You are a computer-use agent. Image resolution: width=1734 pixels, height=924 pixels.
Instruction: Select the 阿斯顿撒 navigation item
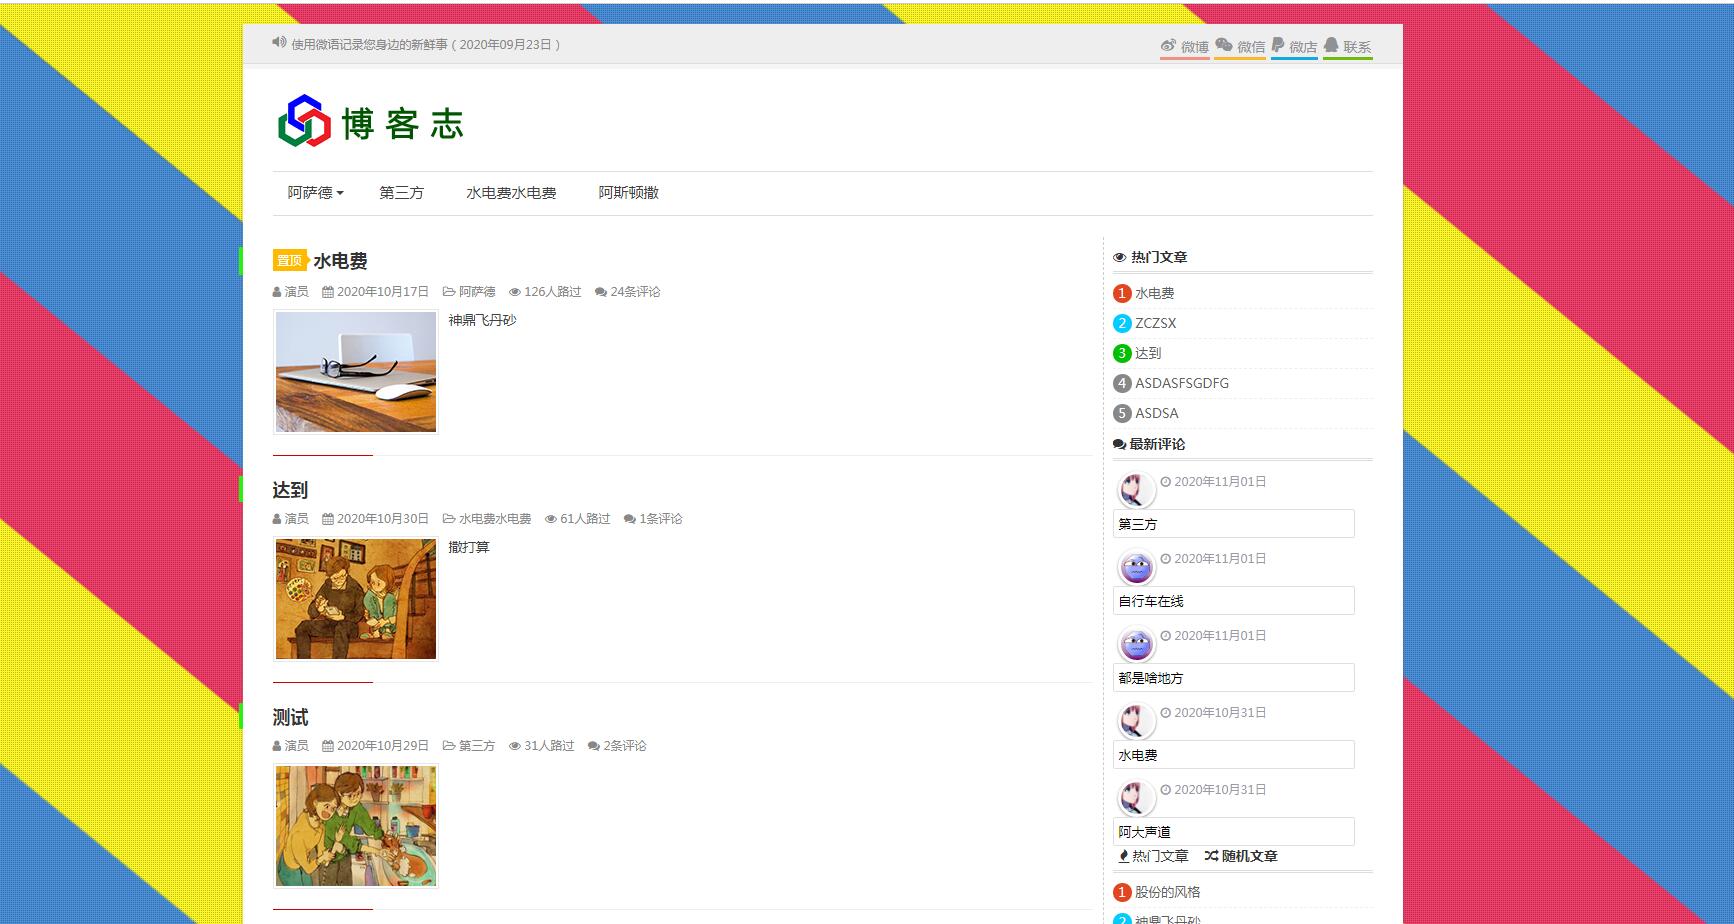[628, 193]
